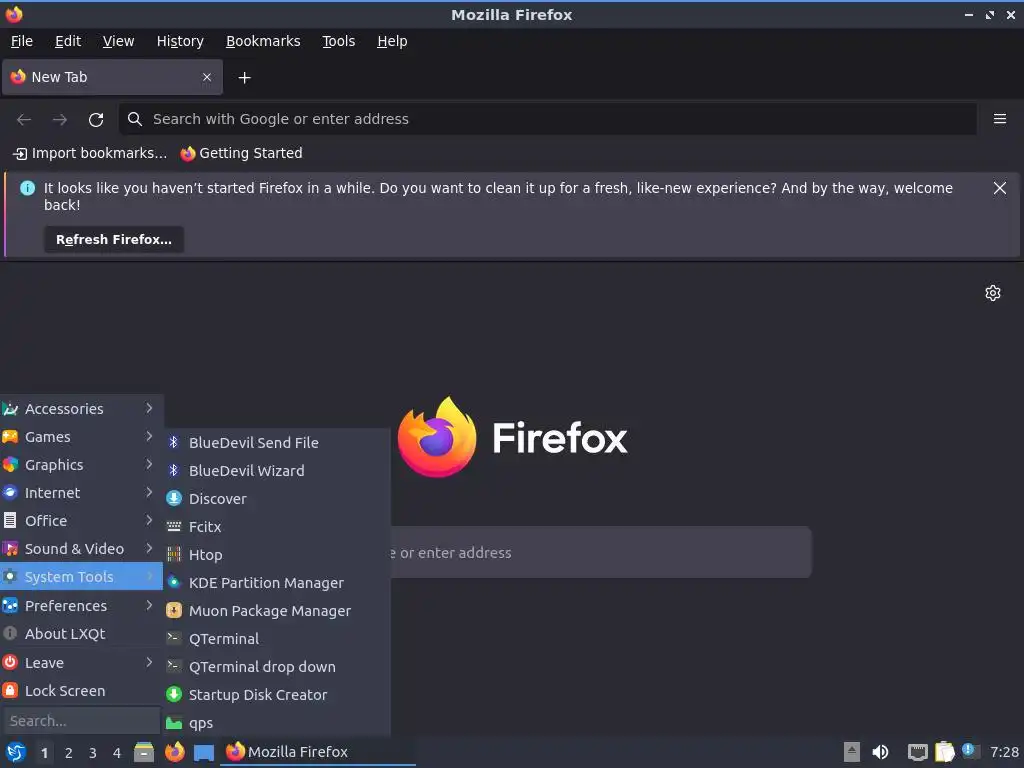Expand the Office submenu
The image size is (1024, 768).
tap(81, 521)
